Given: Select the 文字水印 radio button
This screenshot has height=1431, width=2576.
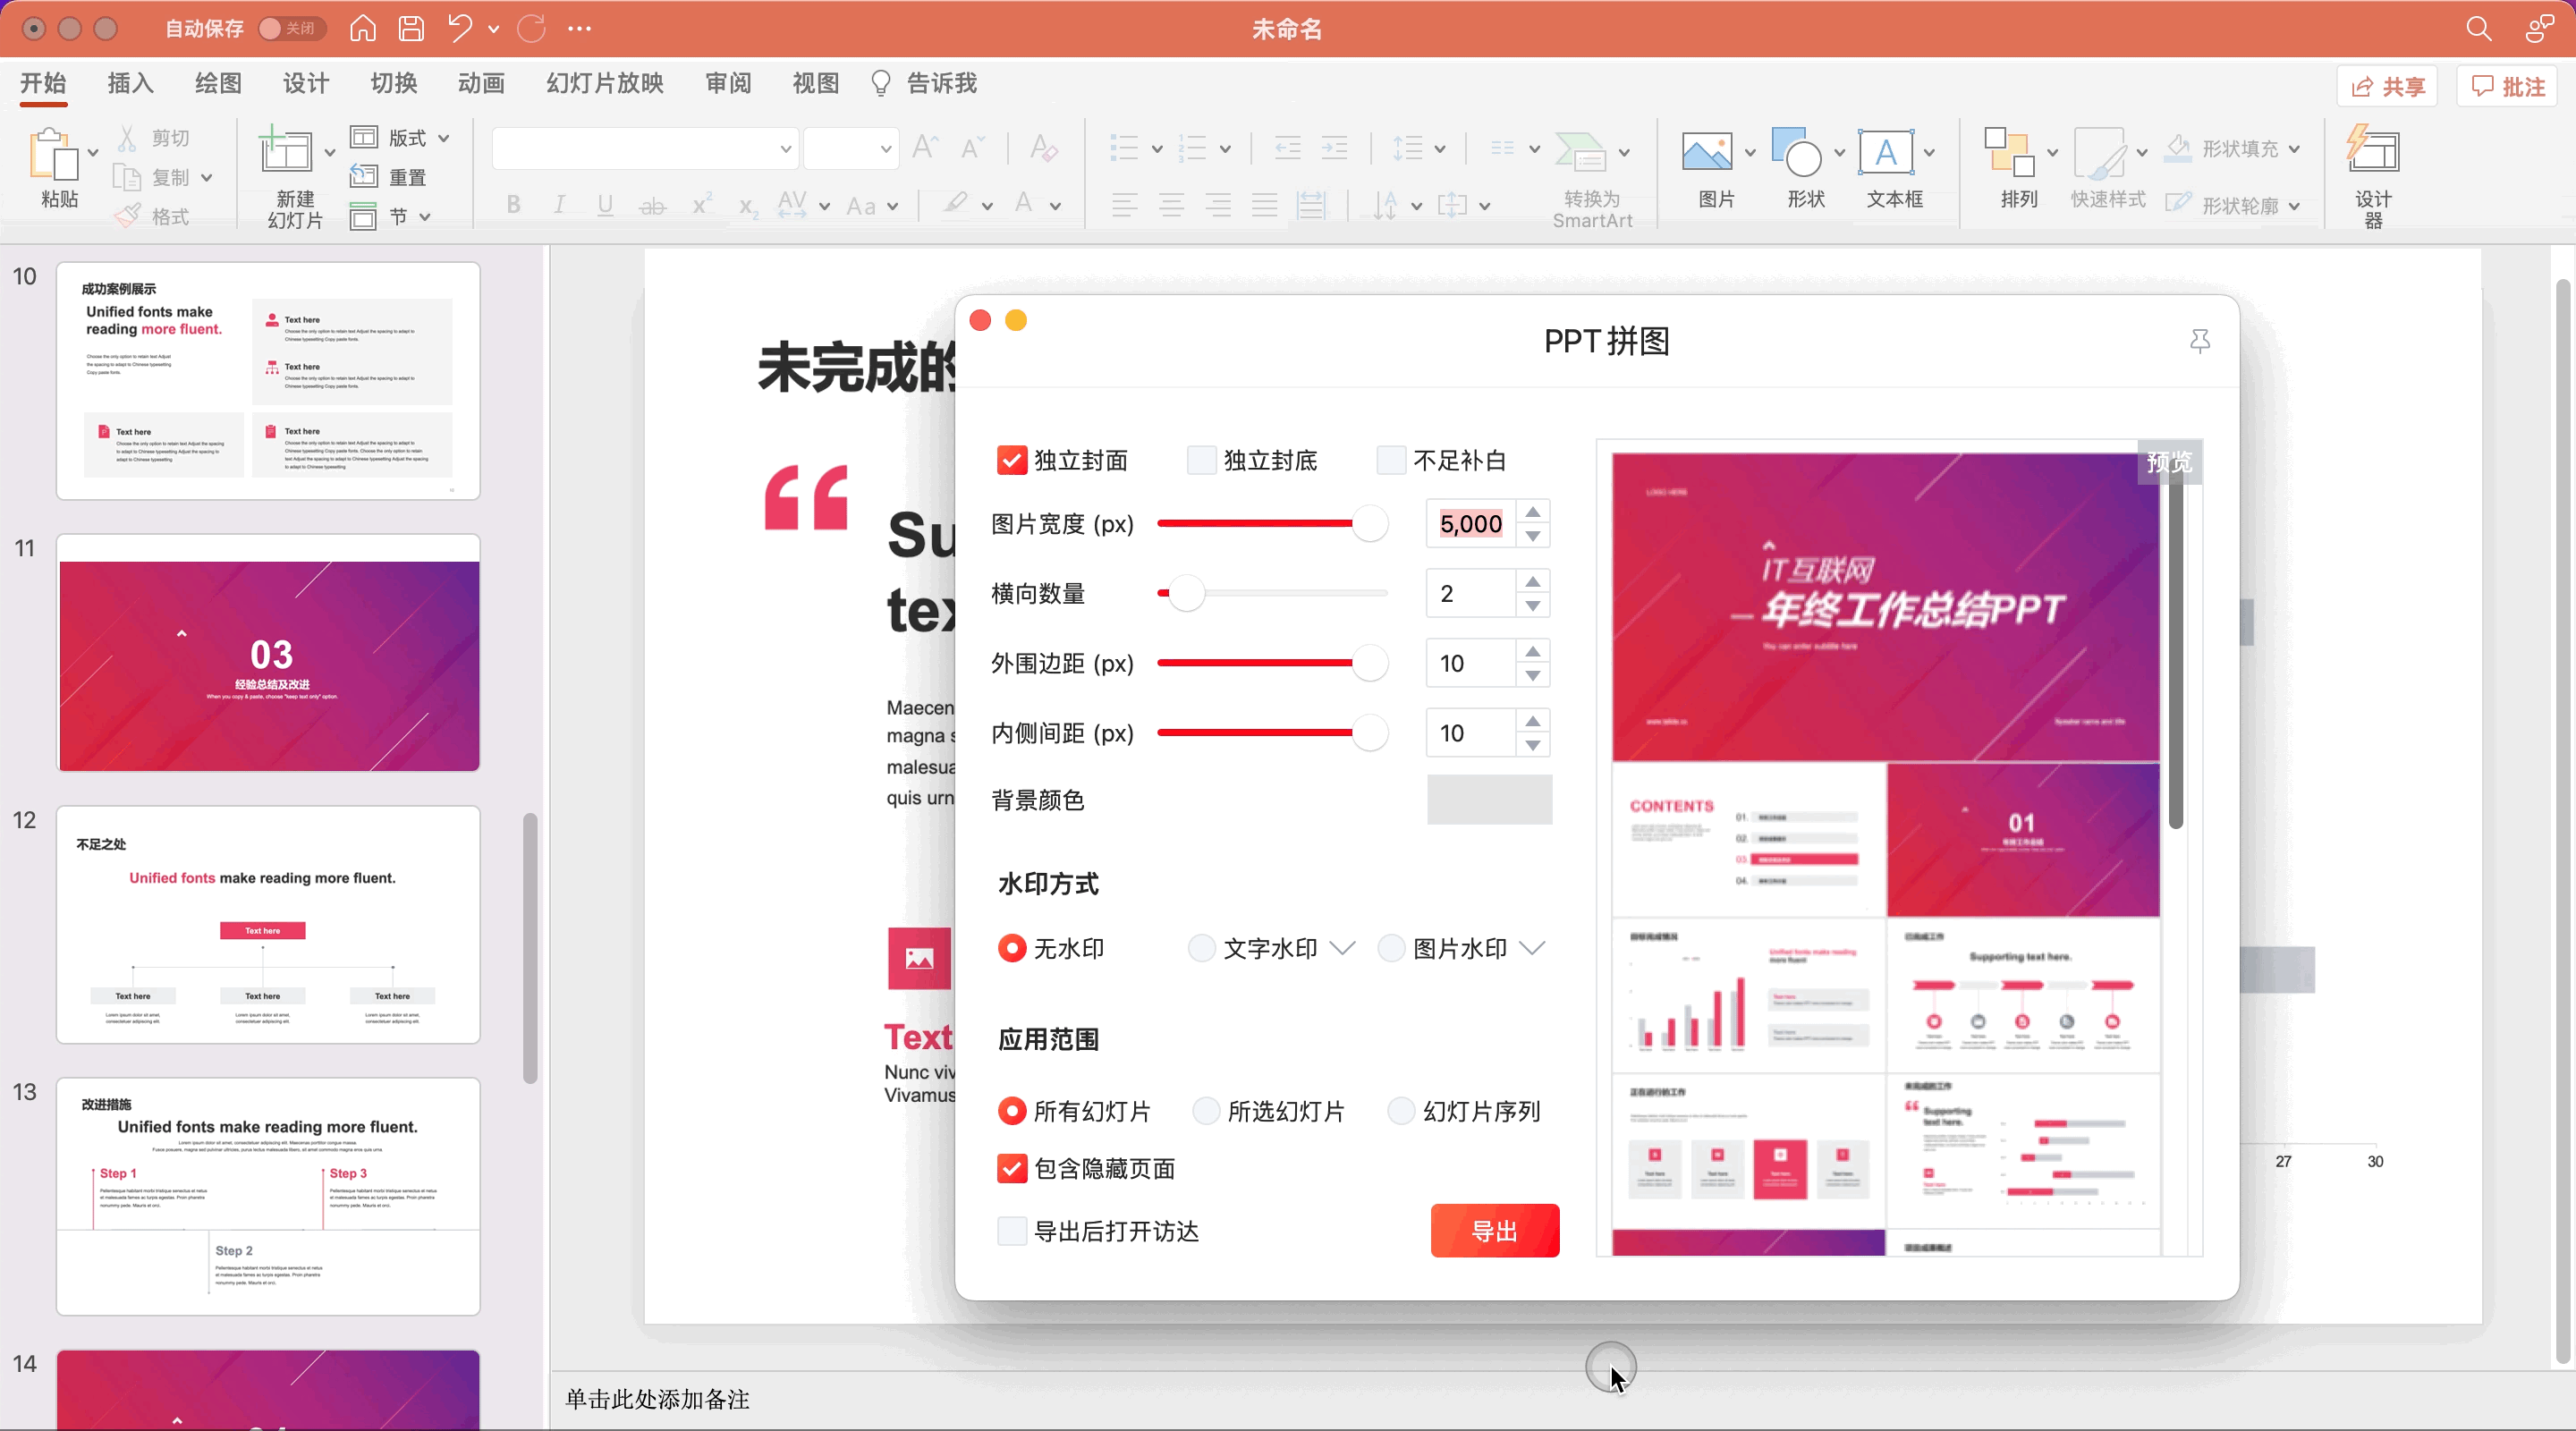Looking at the screenshot, I should pyautogui.click(x=1201, y=948).
